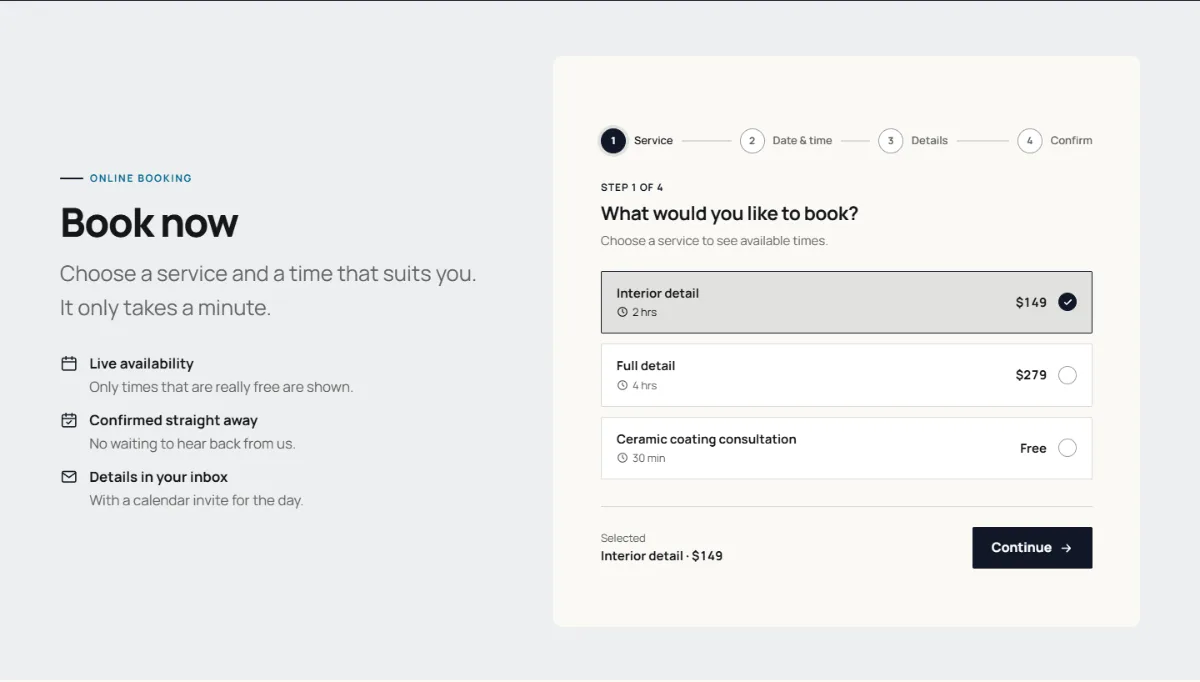This screenshot has width=1200, height=682.
Task: Click step 1 circle for Service
Action: (613, 141)
